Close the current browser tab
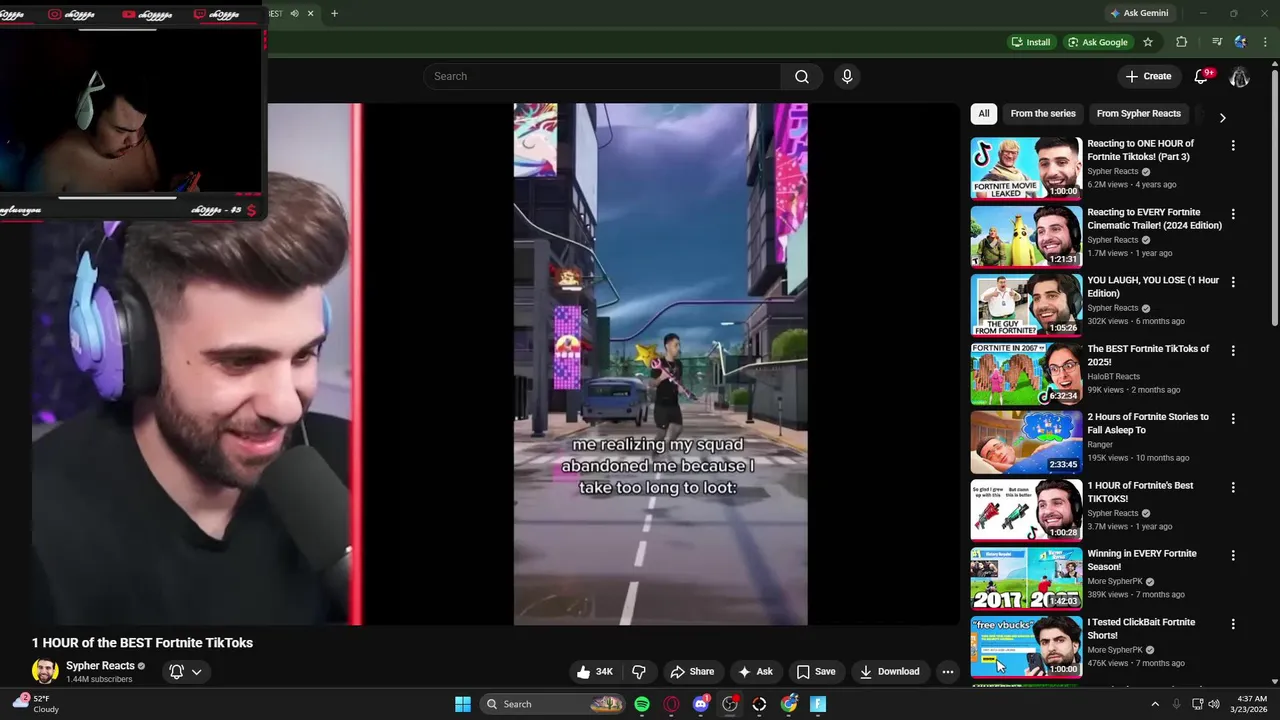This screenshot has height=720, width=1280. [311, 14]
